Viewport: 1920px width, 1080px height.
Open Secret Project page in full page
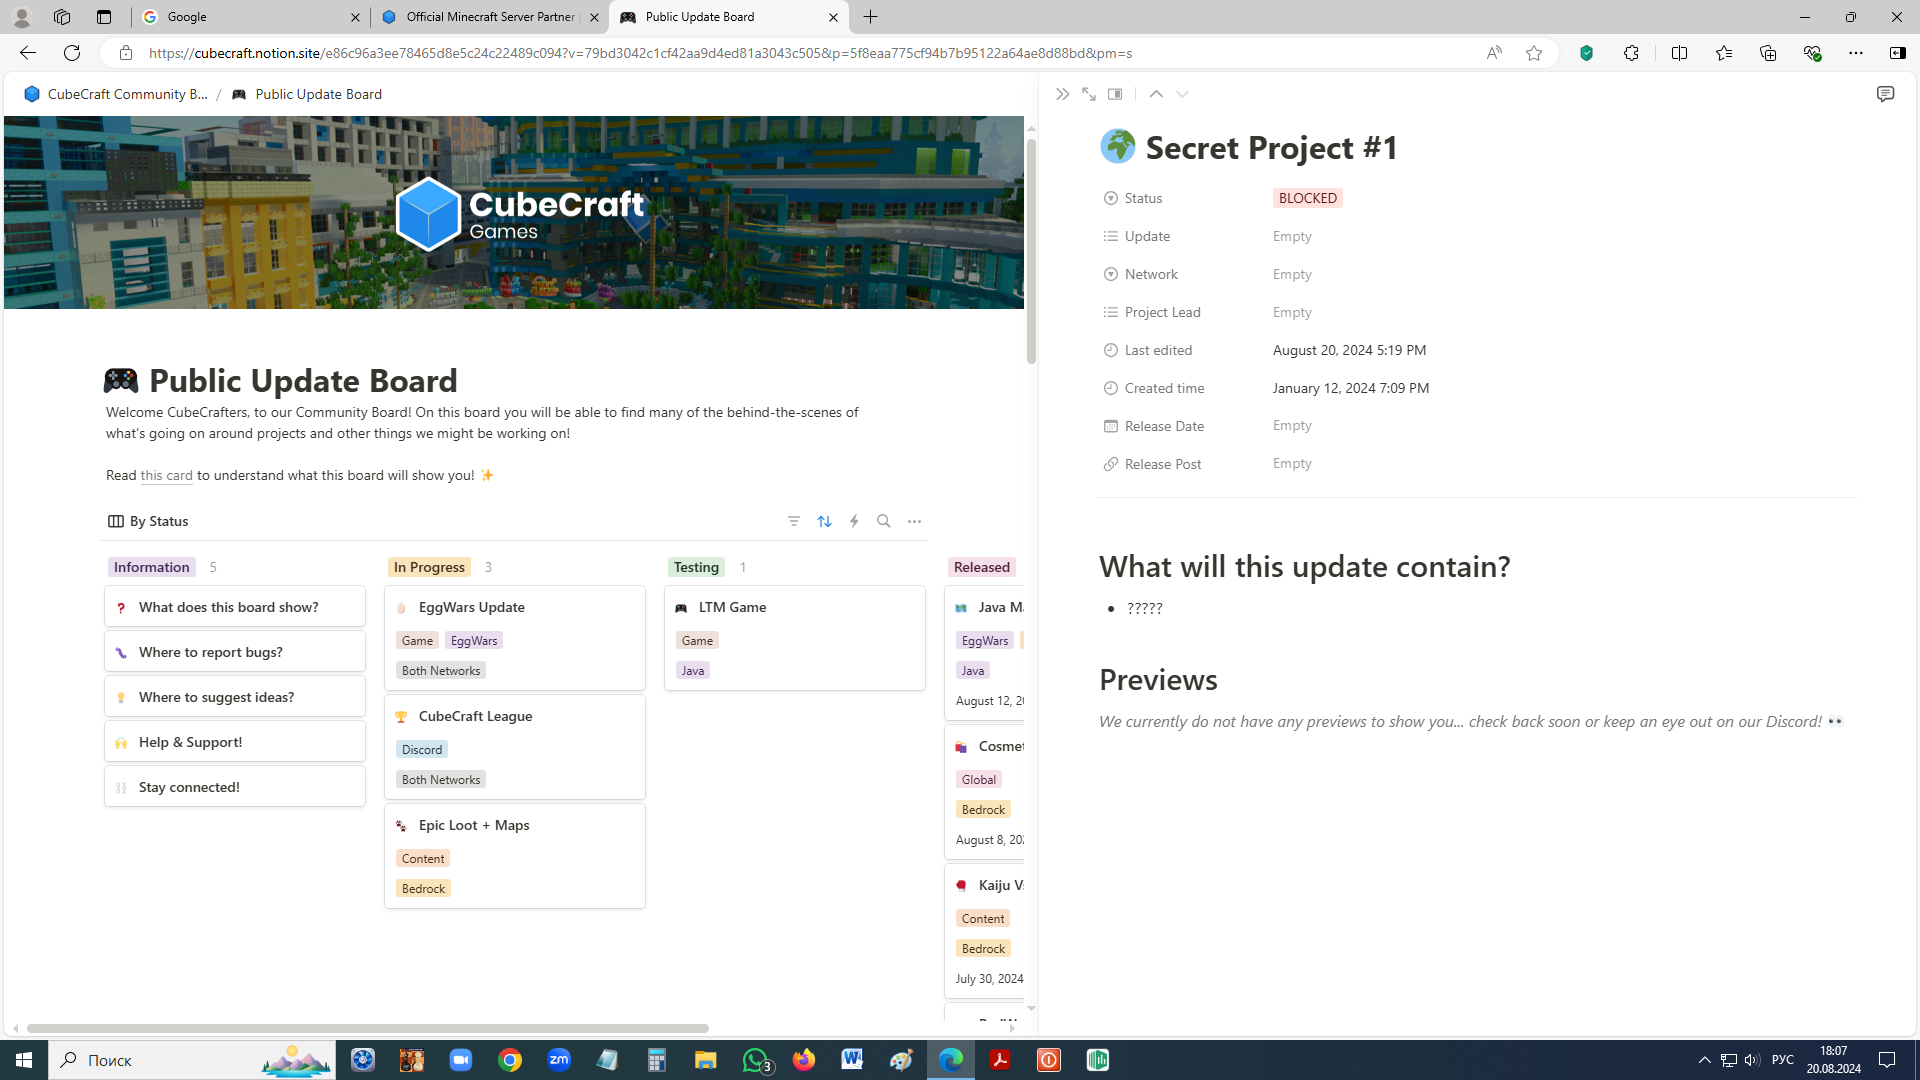(1089, 94)
